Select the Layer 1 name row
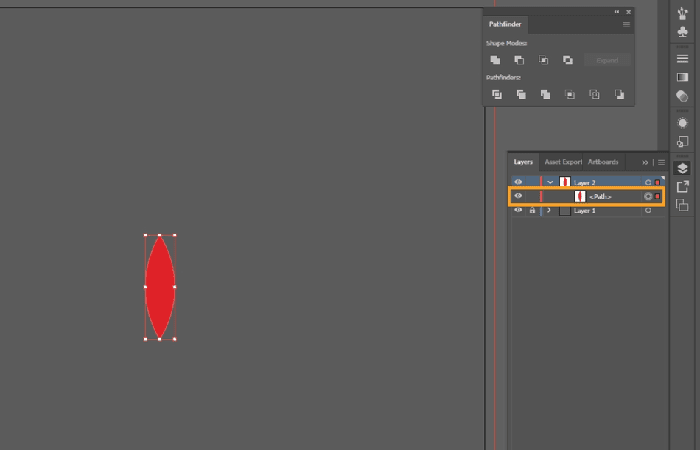The image size is (700, 450). pyautogui.click(x=584, y=210)
